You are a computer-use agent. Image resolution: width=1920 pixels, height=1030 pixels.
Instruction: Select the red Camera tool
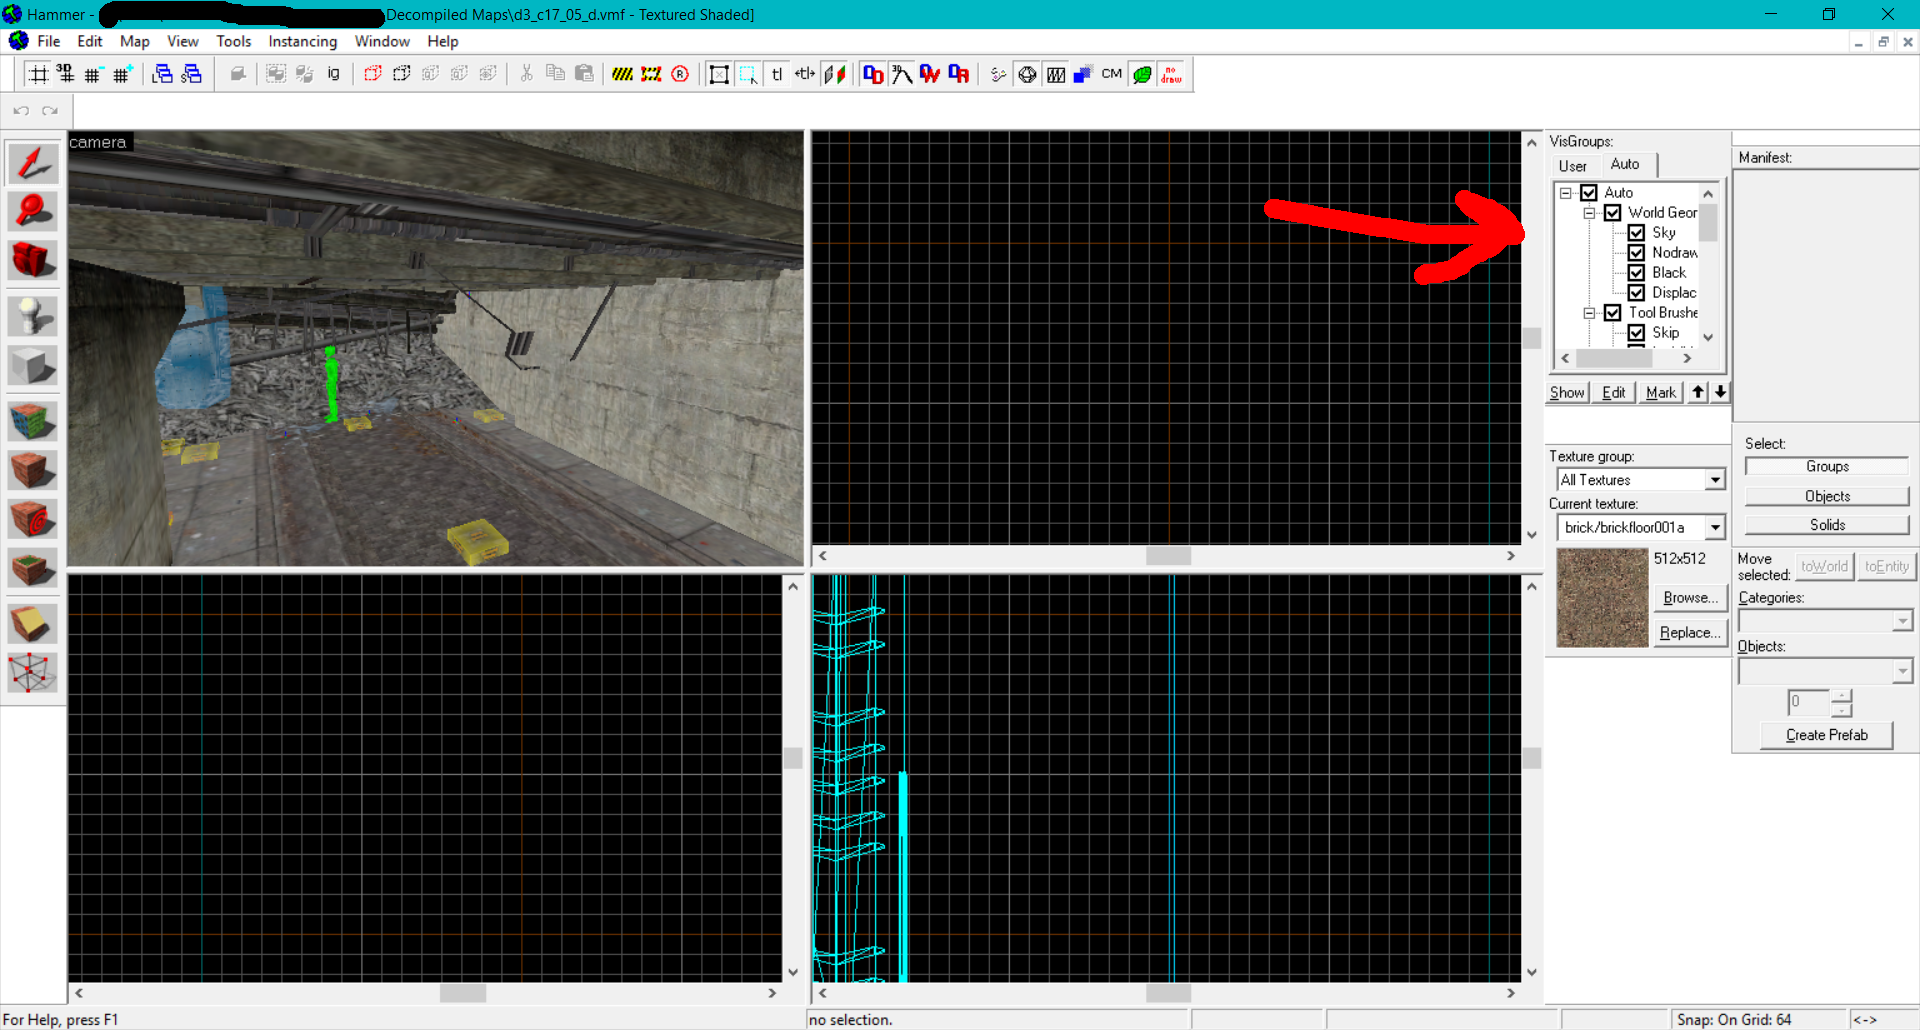click(x=33, y=260)
